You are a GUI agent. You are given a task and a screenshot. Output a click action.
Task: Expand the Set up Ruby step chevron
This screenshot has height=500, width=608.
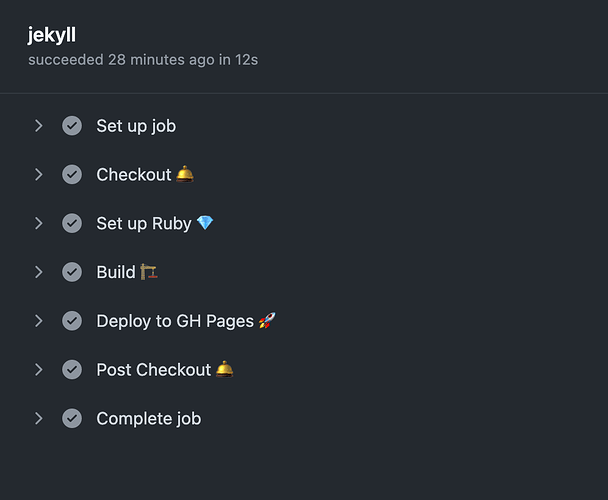38,223
